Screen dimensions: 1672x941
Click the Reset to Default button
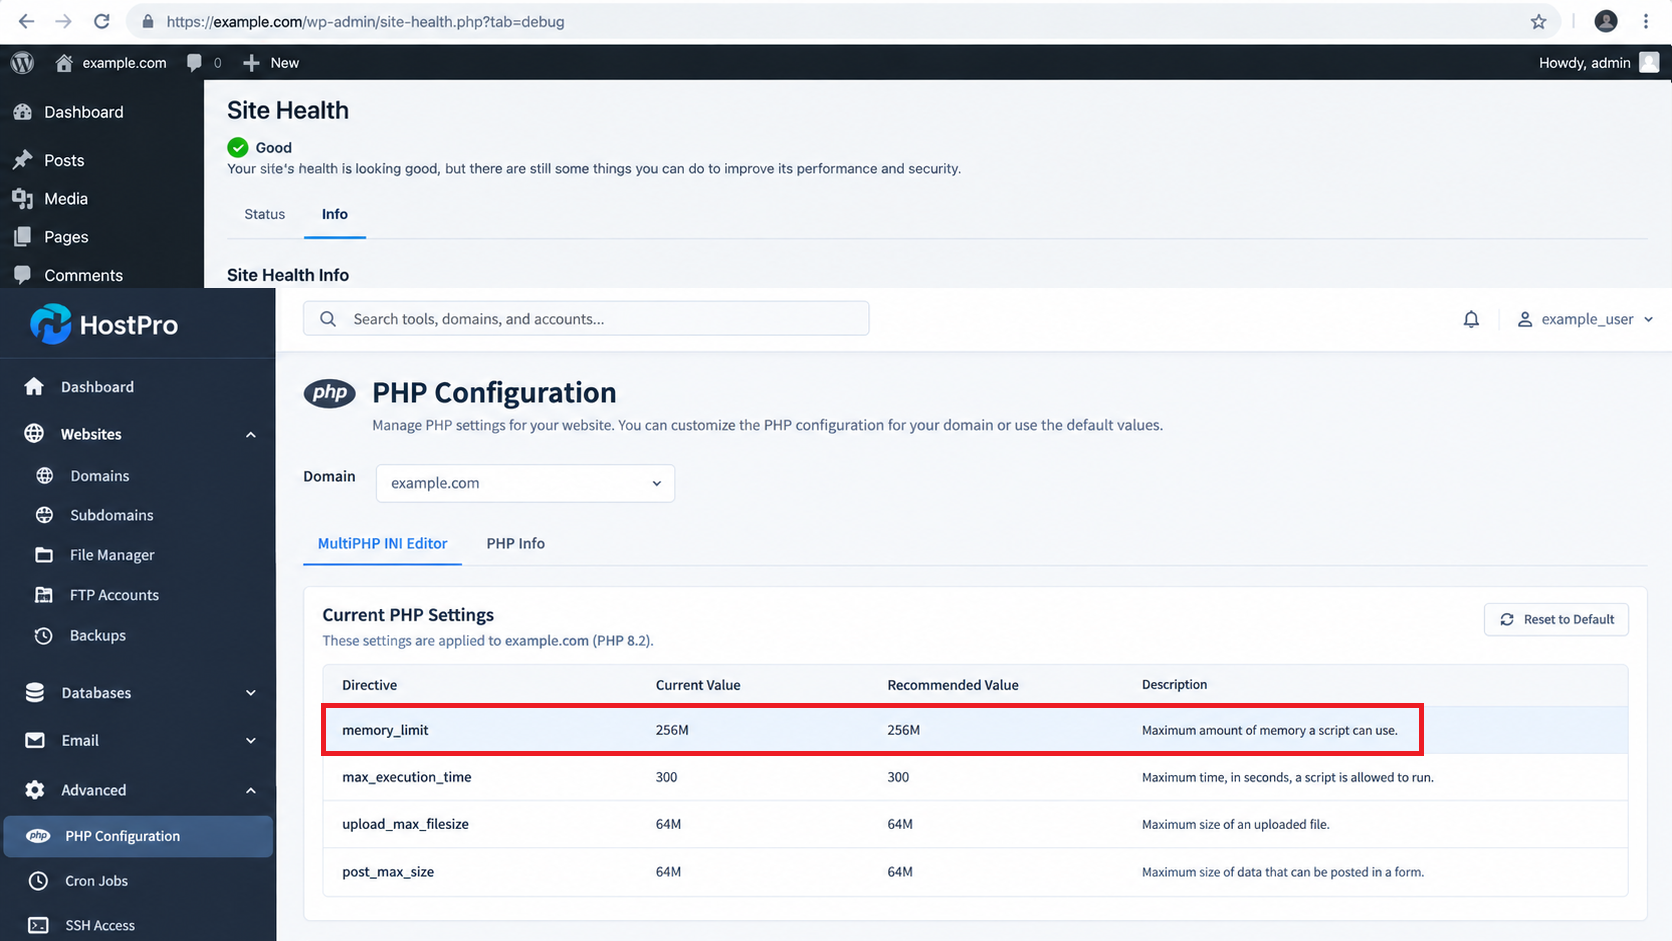click(1556, 619)
